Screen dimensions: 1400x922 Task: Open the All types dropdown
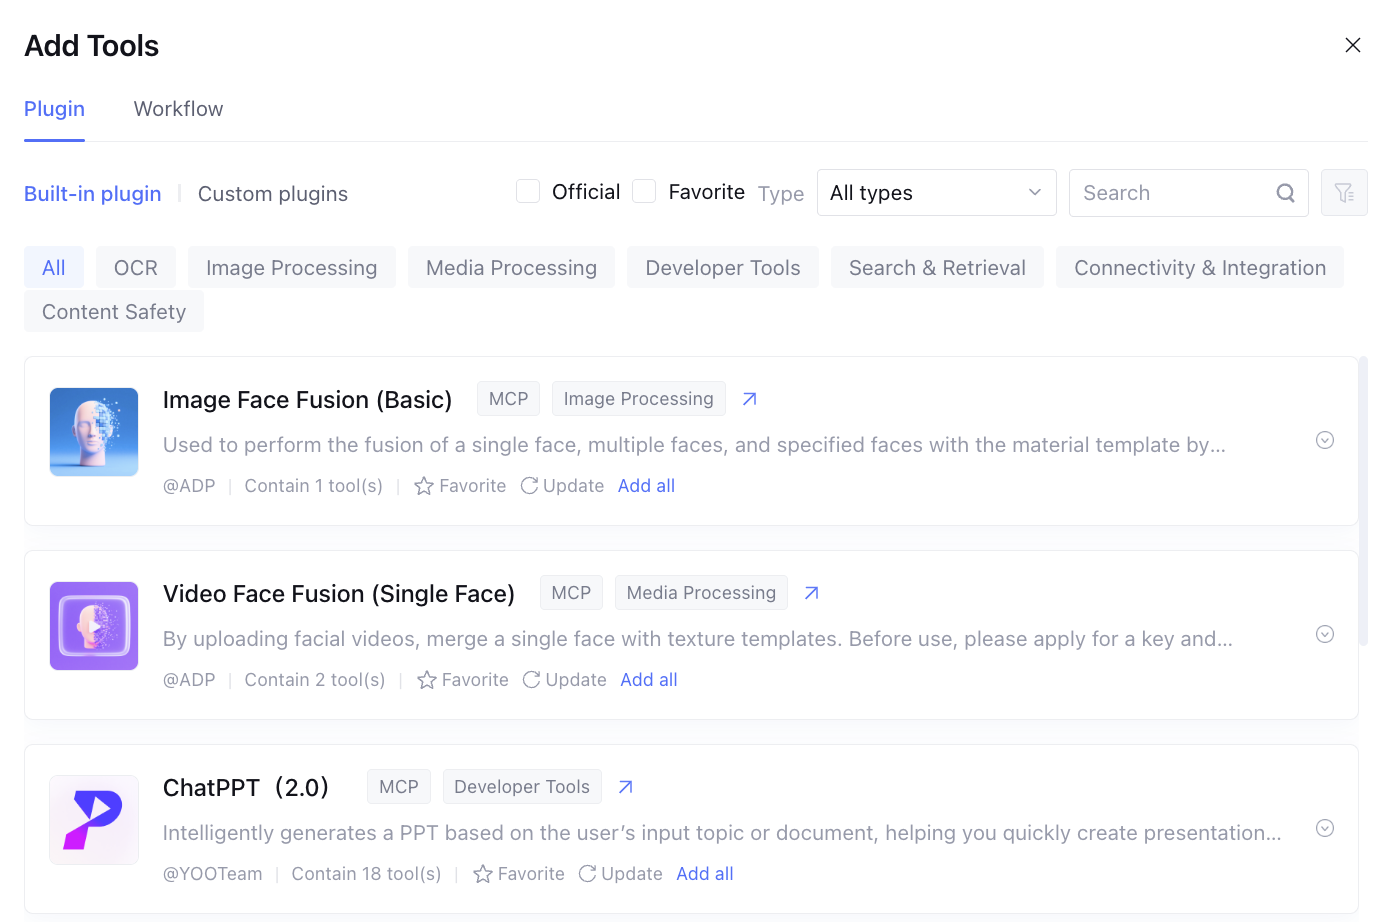point(936,193)
